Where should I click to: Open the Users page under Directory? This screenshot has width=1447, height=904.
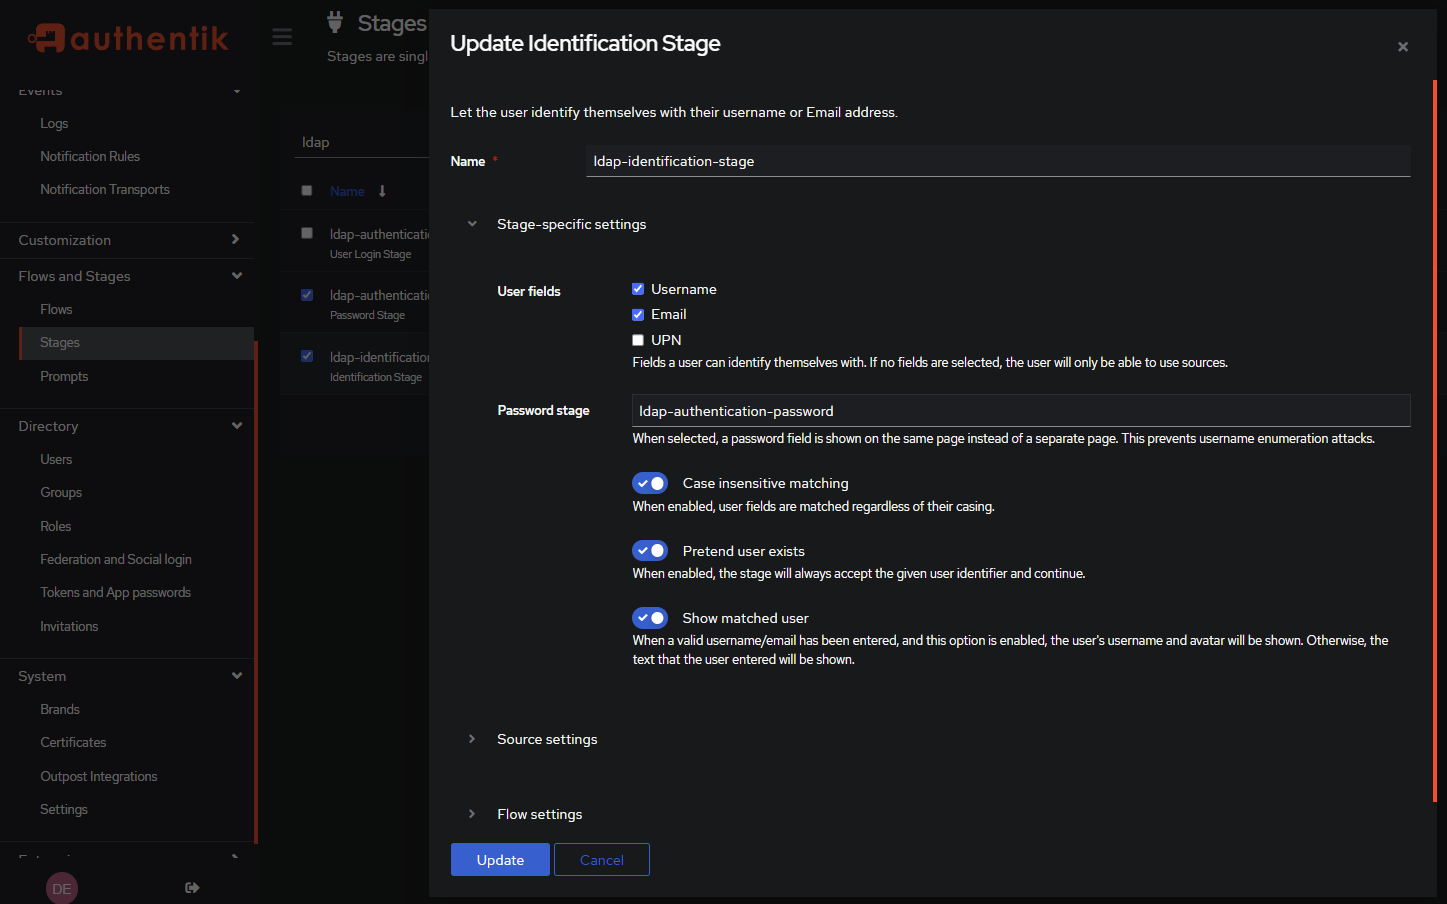point(56,459)
